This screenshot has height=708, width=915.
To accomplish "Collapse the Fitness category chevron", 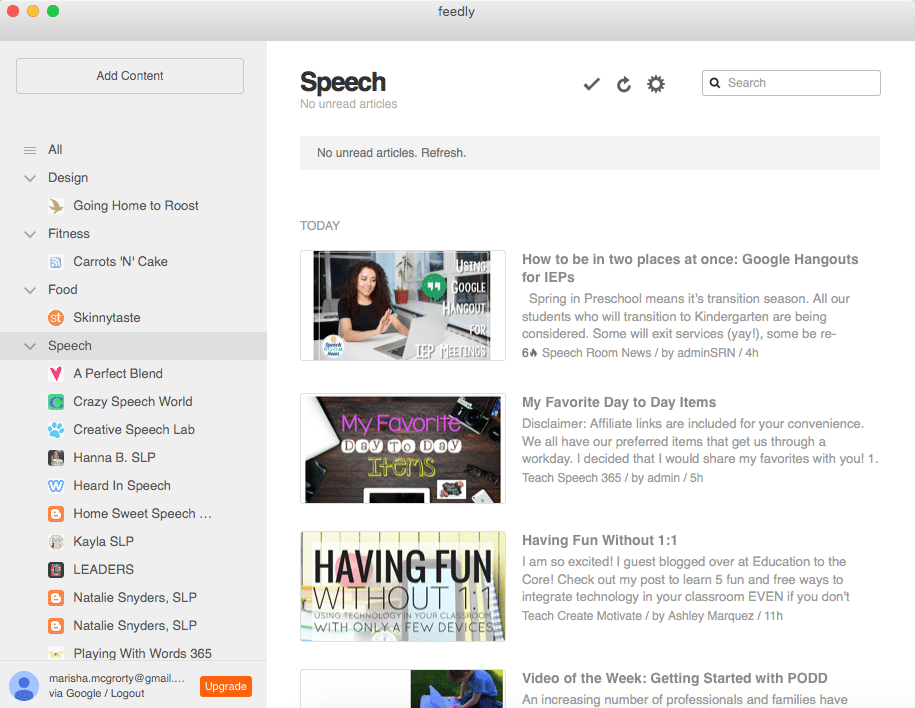I will click(x=30, y=234).
